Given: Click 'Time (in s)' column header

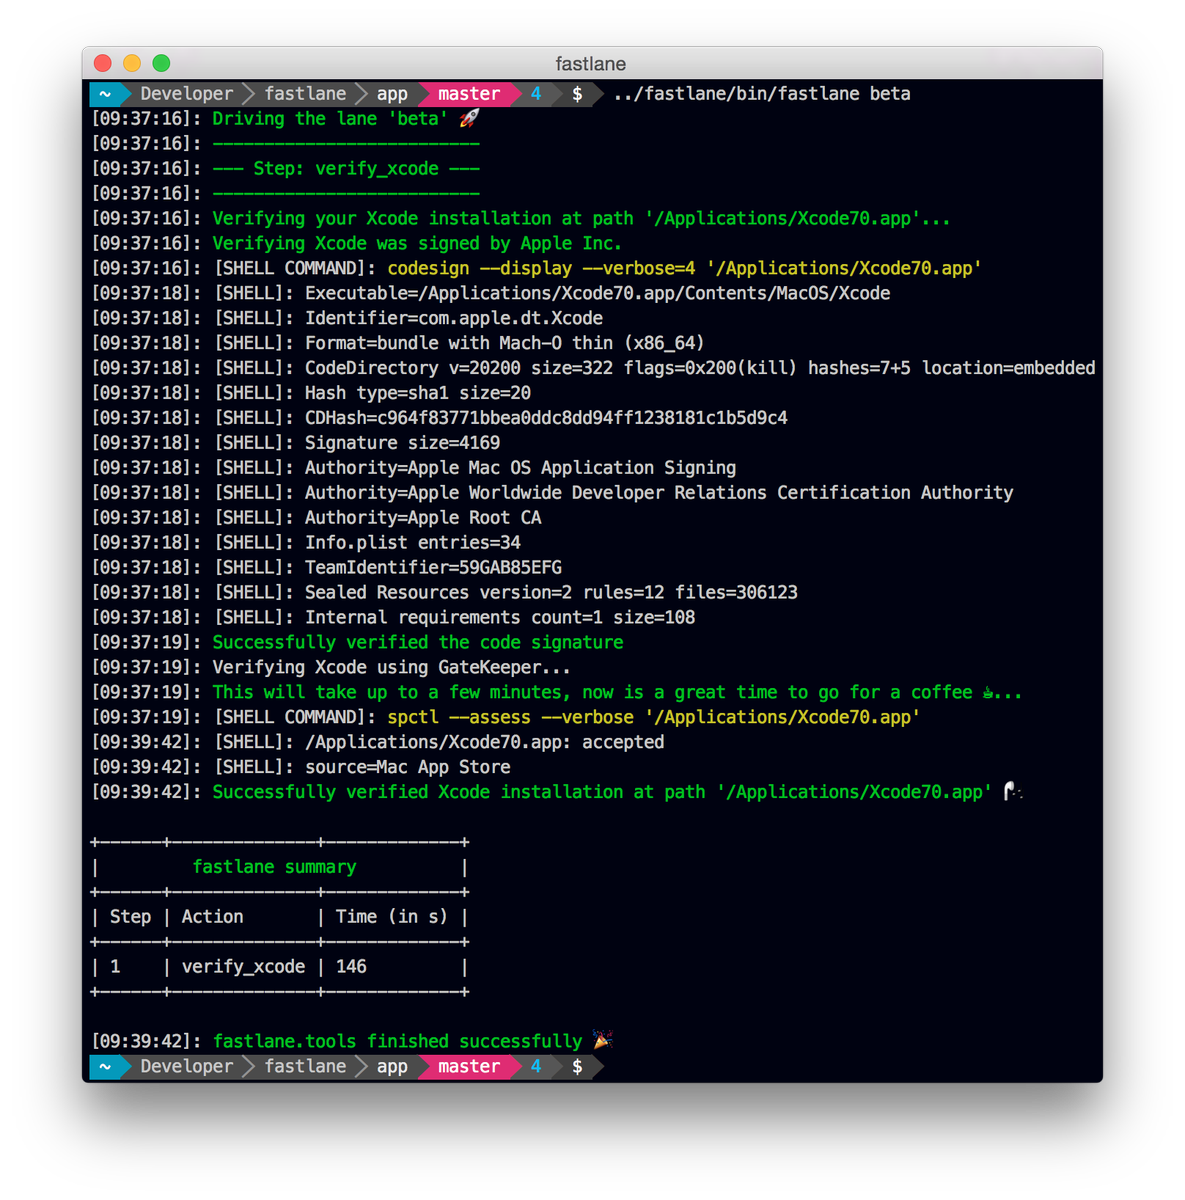Looking at the screenshot, I should tap(392, 917).
